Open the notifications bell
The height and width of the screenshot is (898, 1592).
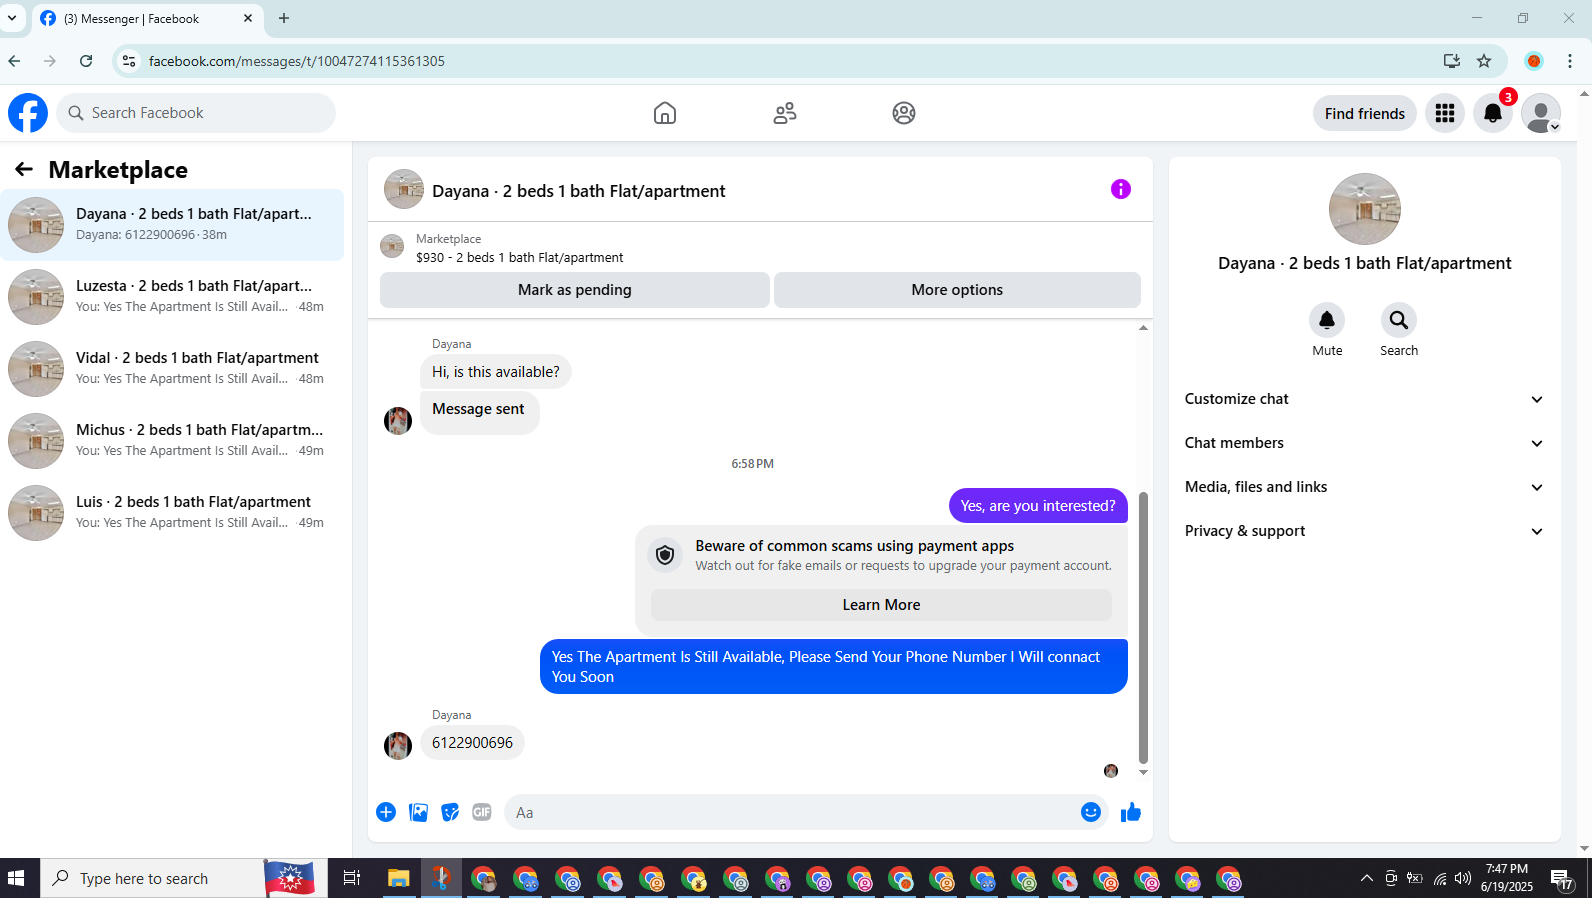tap(1493, 113)
